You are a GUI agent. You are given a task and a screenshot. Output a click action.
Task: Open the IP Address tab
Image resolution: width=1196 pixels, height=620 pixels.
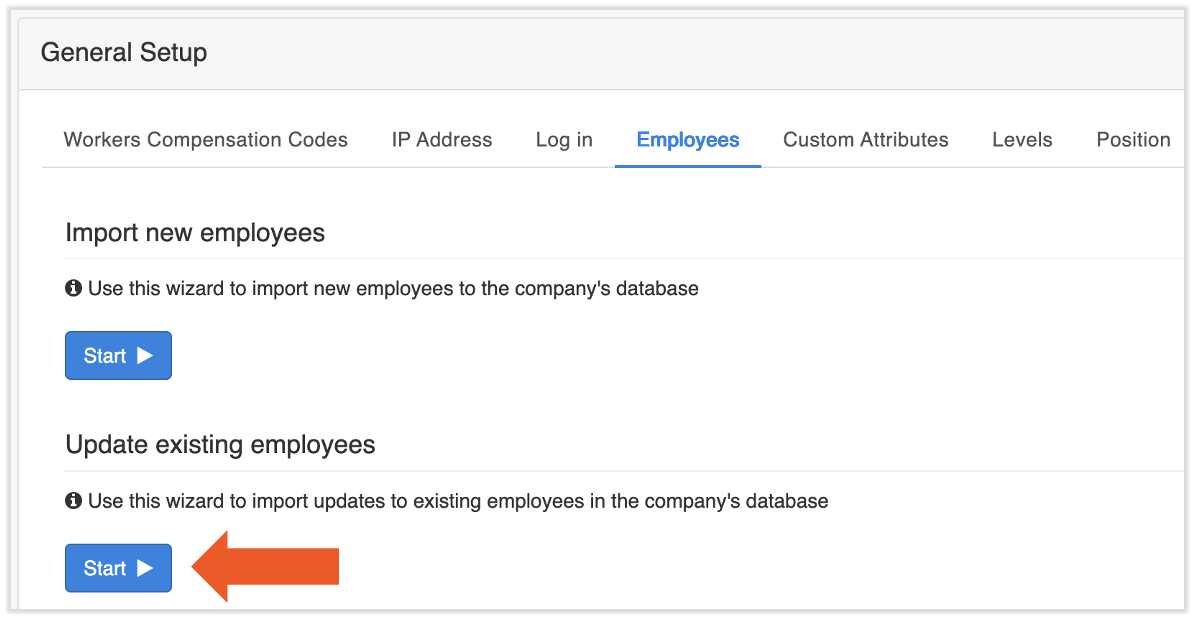point(441,140)
